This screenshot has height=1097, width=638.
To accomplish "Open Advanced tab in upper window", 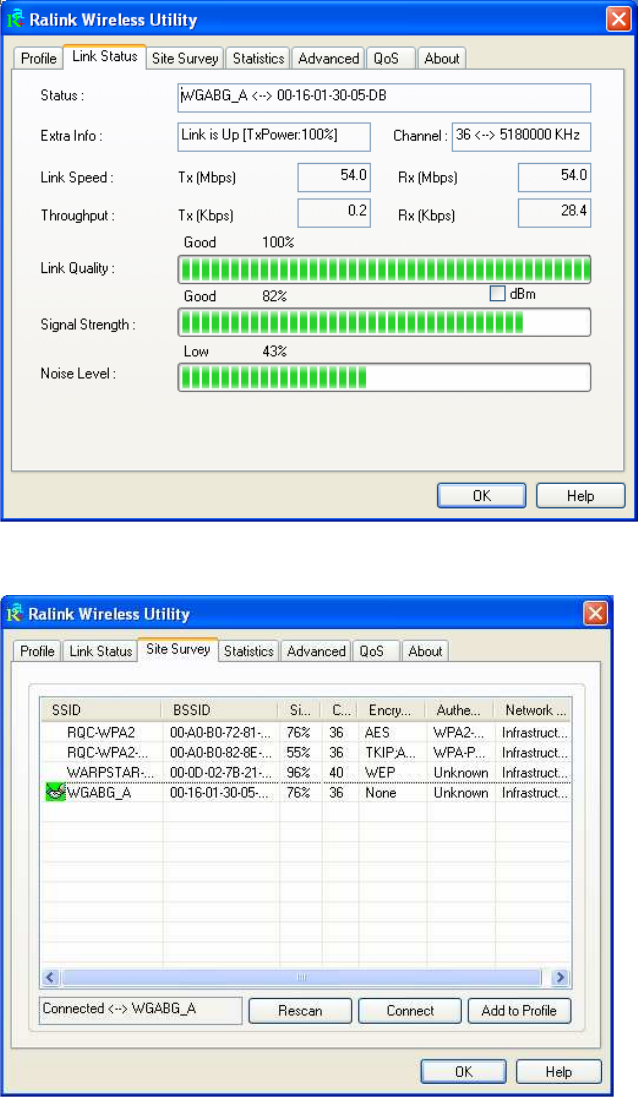I will tap(328, 58).
